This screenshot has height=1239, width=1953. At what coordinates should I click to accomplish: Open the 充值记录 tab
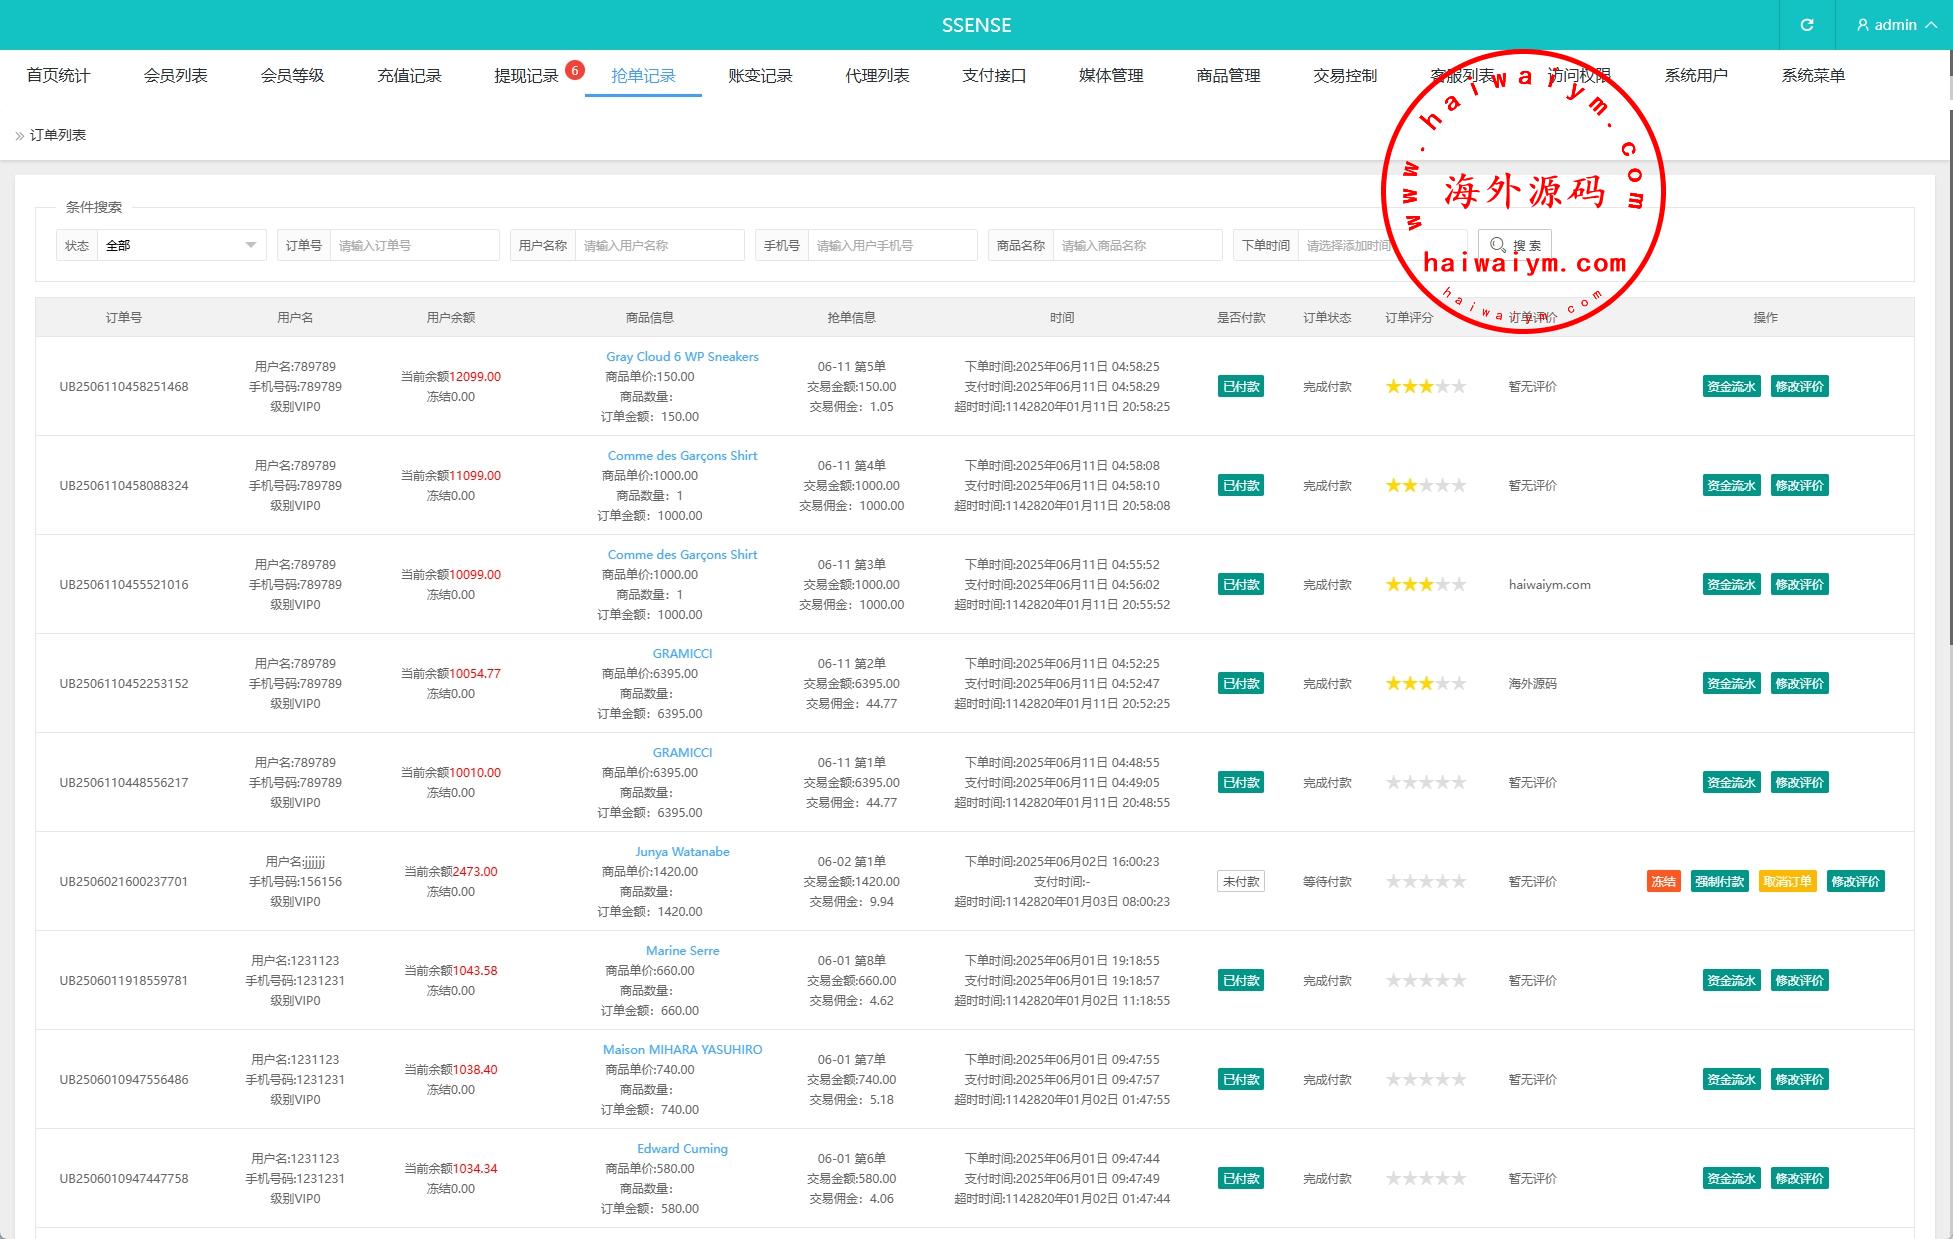coord(409,75)
